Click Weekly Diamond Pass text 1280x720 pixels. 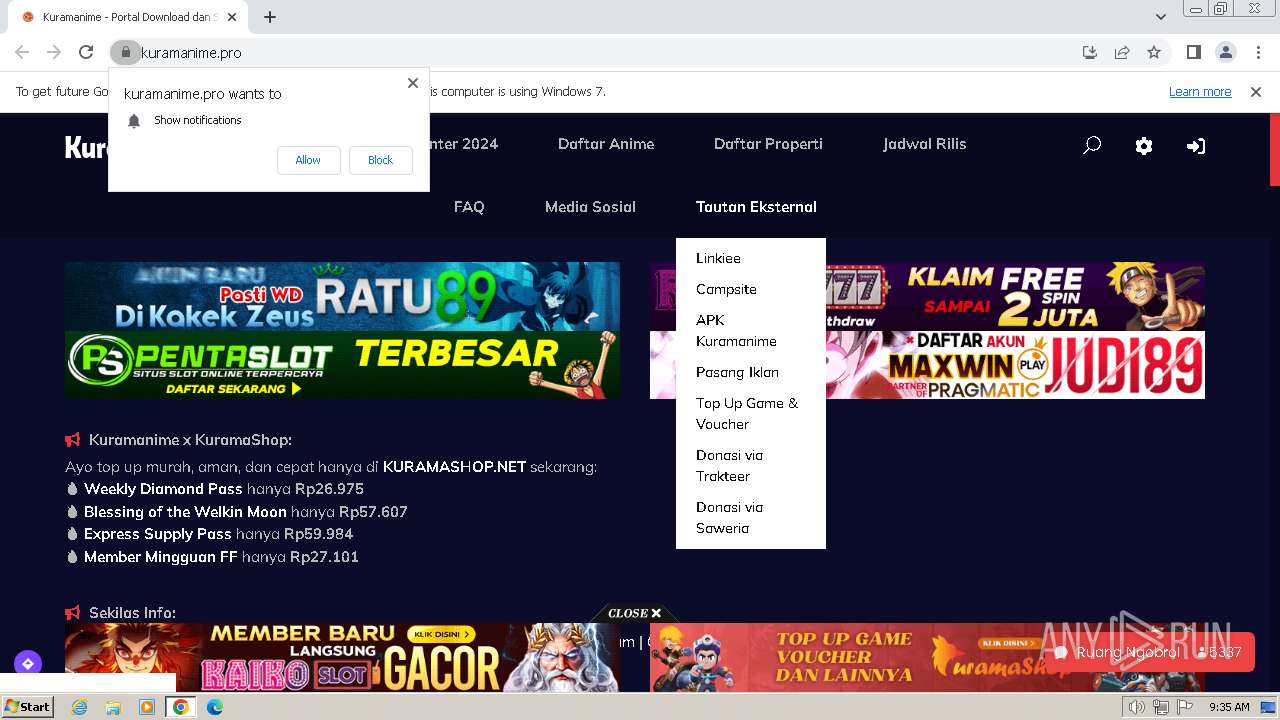click(163, 489)
